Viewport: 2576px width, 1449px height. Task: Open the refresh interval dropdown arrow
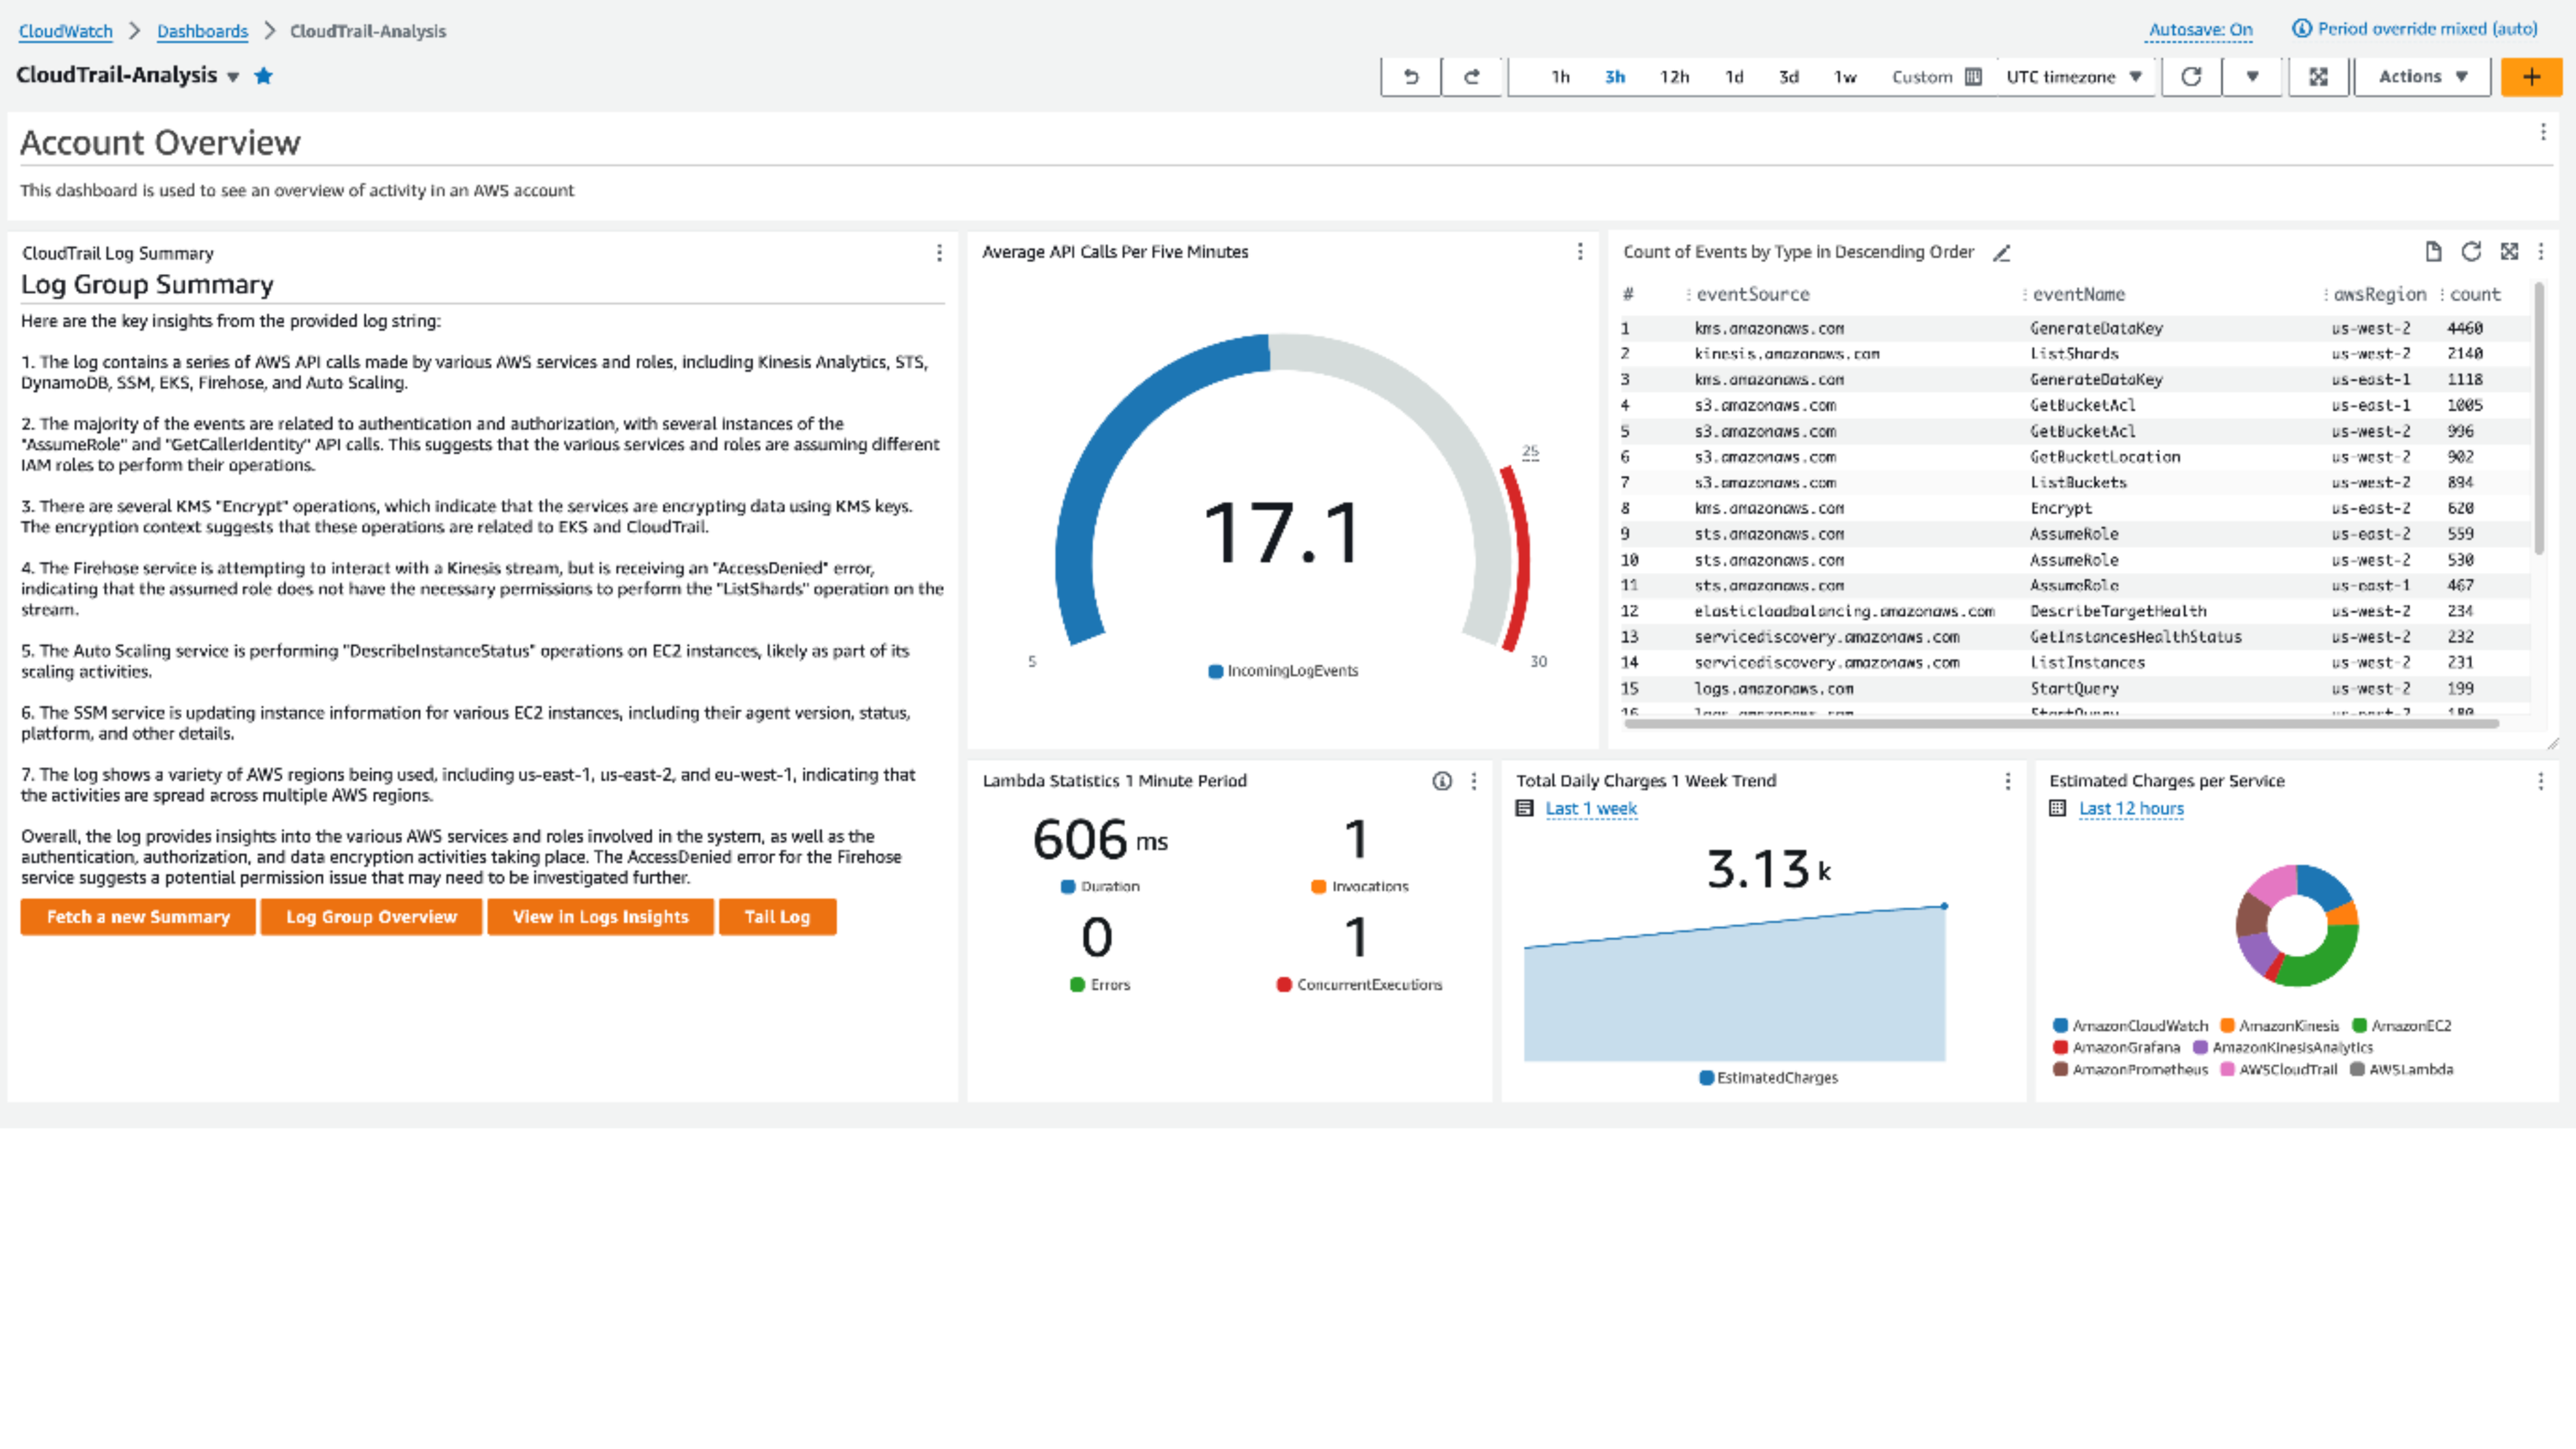tap(2252, 77)
